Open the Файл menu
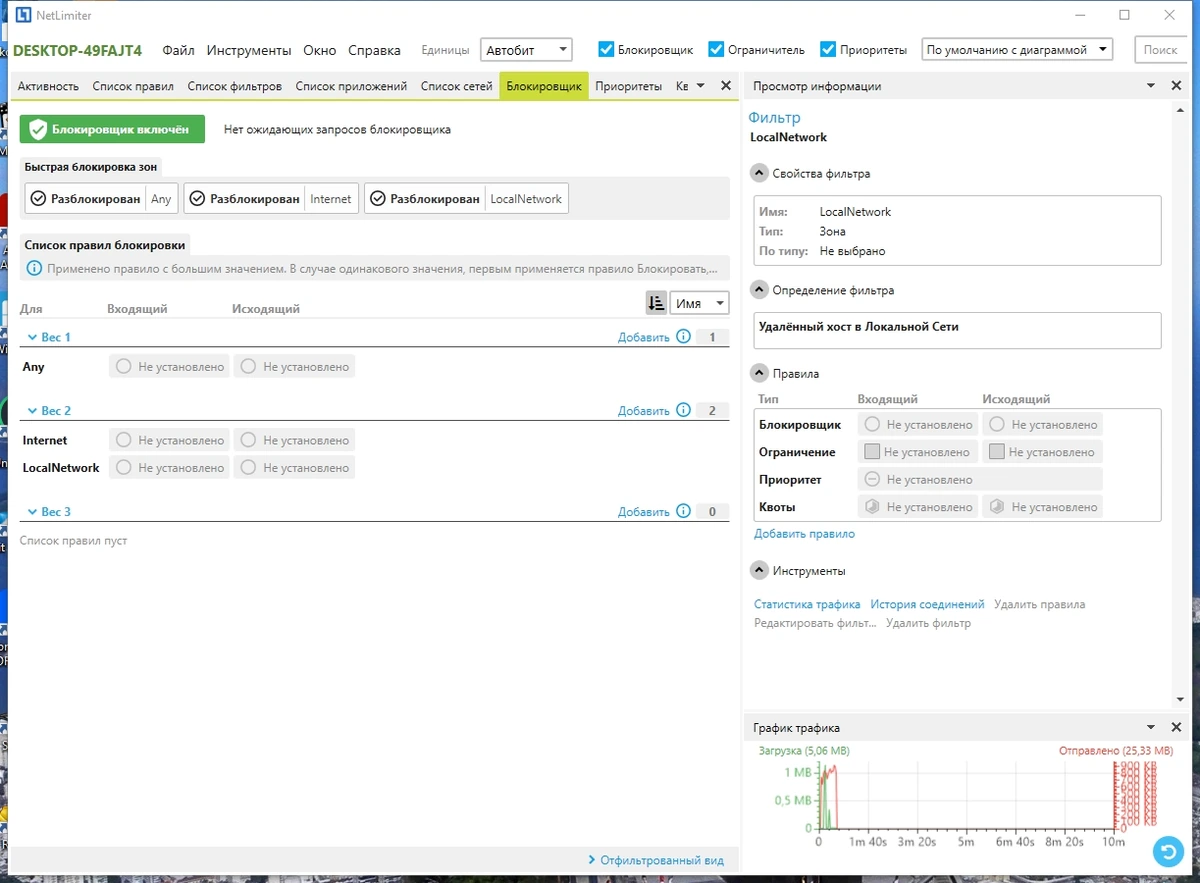This screenshot has width=1200, height=883. point(178,50)
